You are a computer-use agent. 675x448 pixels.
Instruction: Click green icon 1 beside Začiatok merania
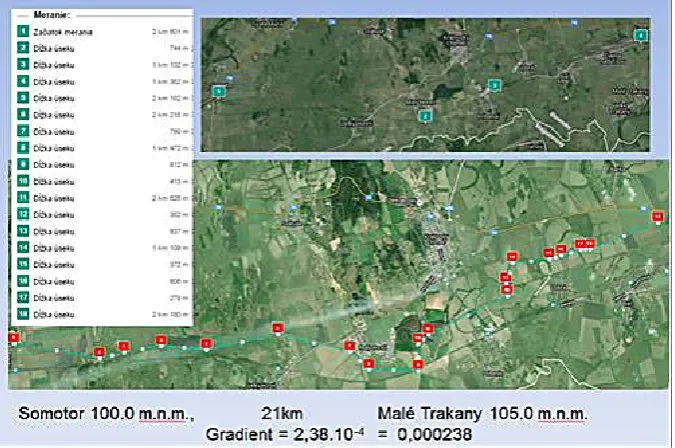[x=23, y=31]
